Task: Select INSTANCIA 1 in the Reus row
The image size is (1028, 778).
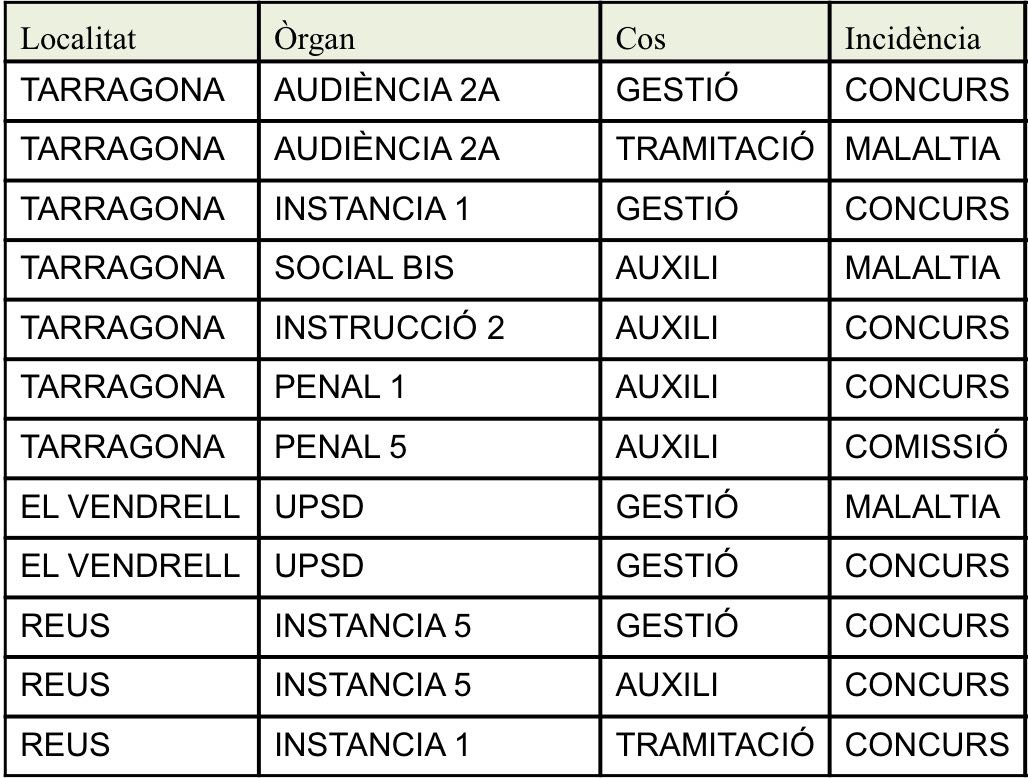Action: (x=429, y=745)
